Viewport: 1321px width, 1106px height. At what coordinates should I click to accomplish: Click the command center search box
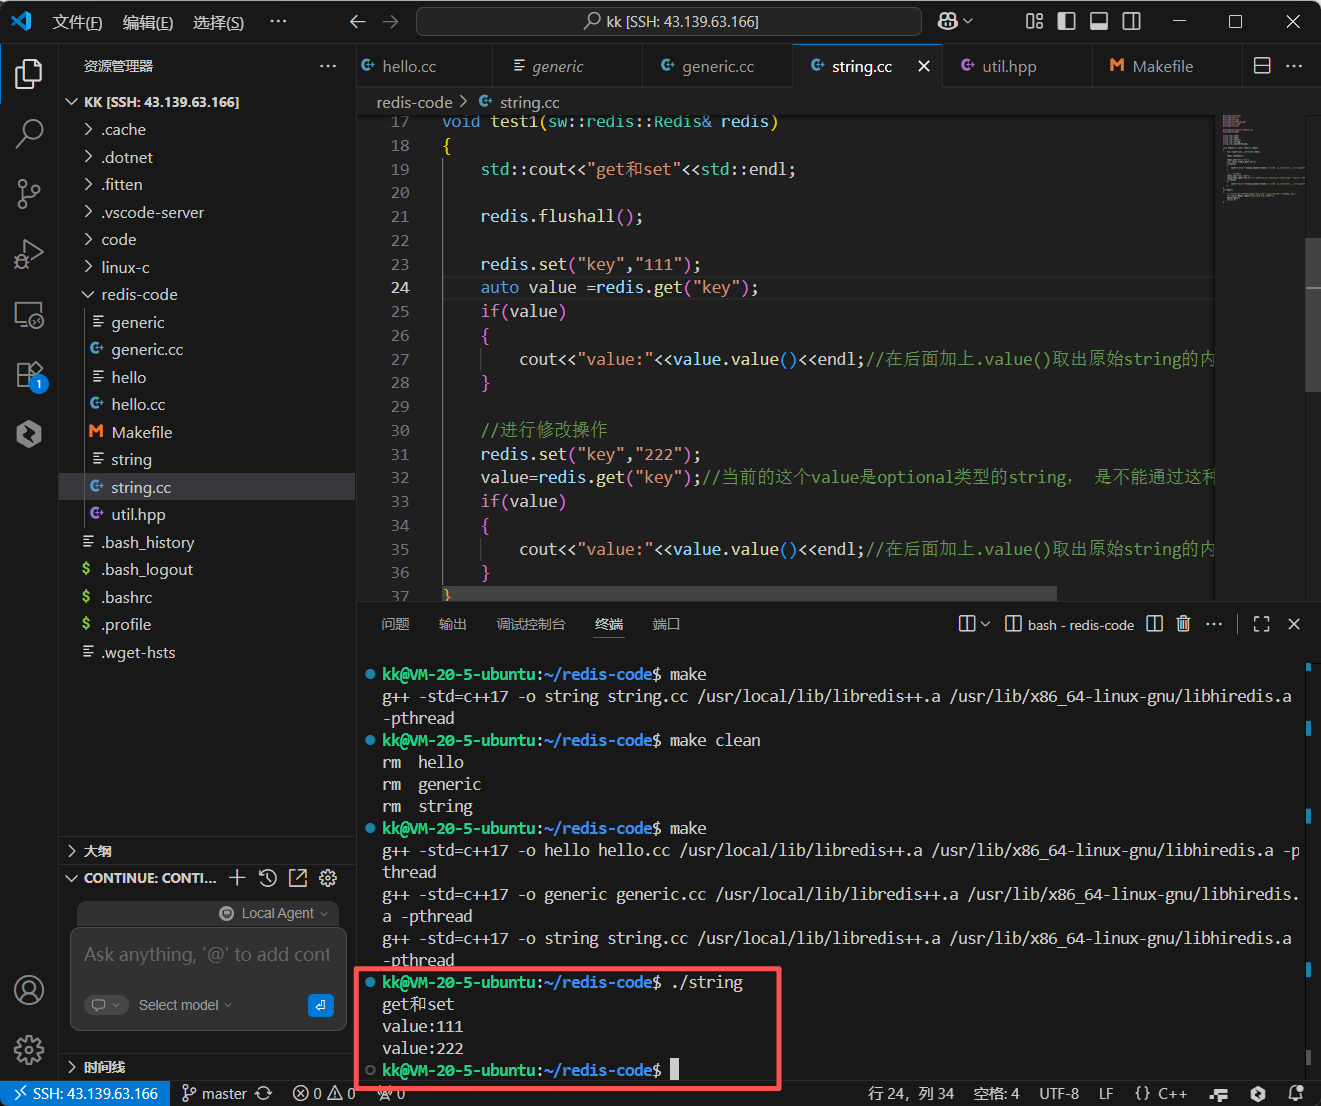[669, 21]
